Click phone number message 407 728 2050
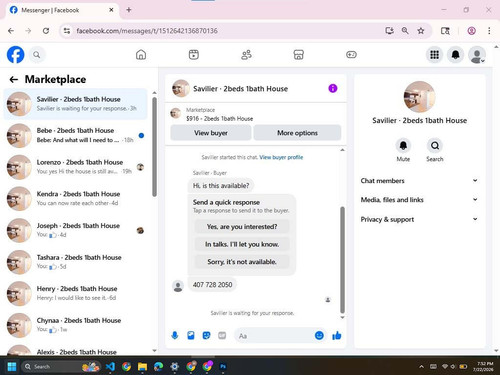This screenshot has width=500, height=375. [212, 285]
